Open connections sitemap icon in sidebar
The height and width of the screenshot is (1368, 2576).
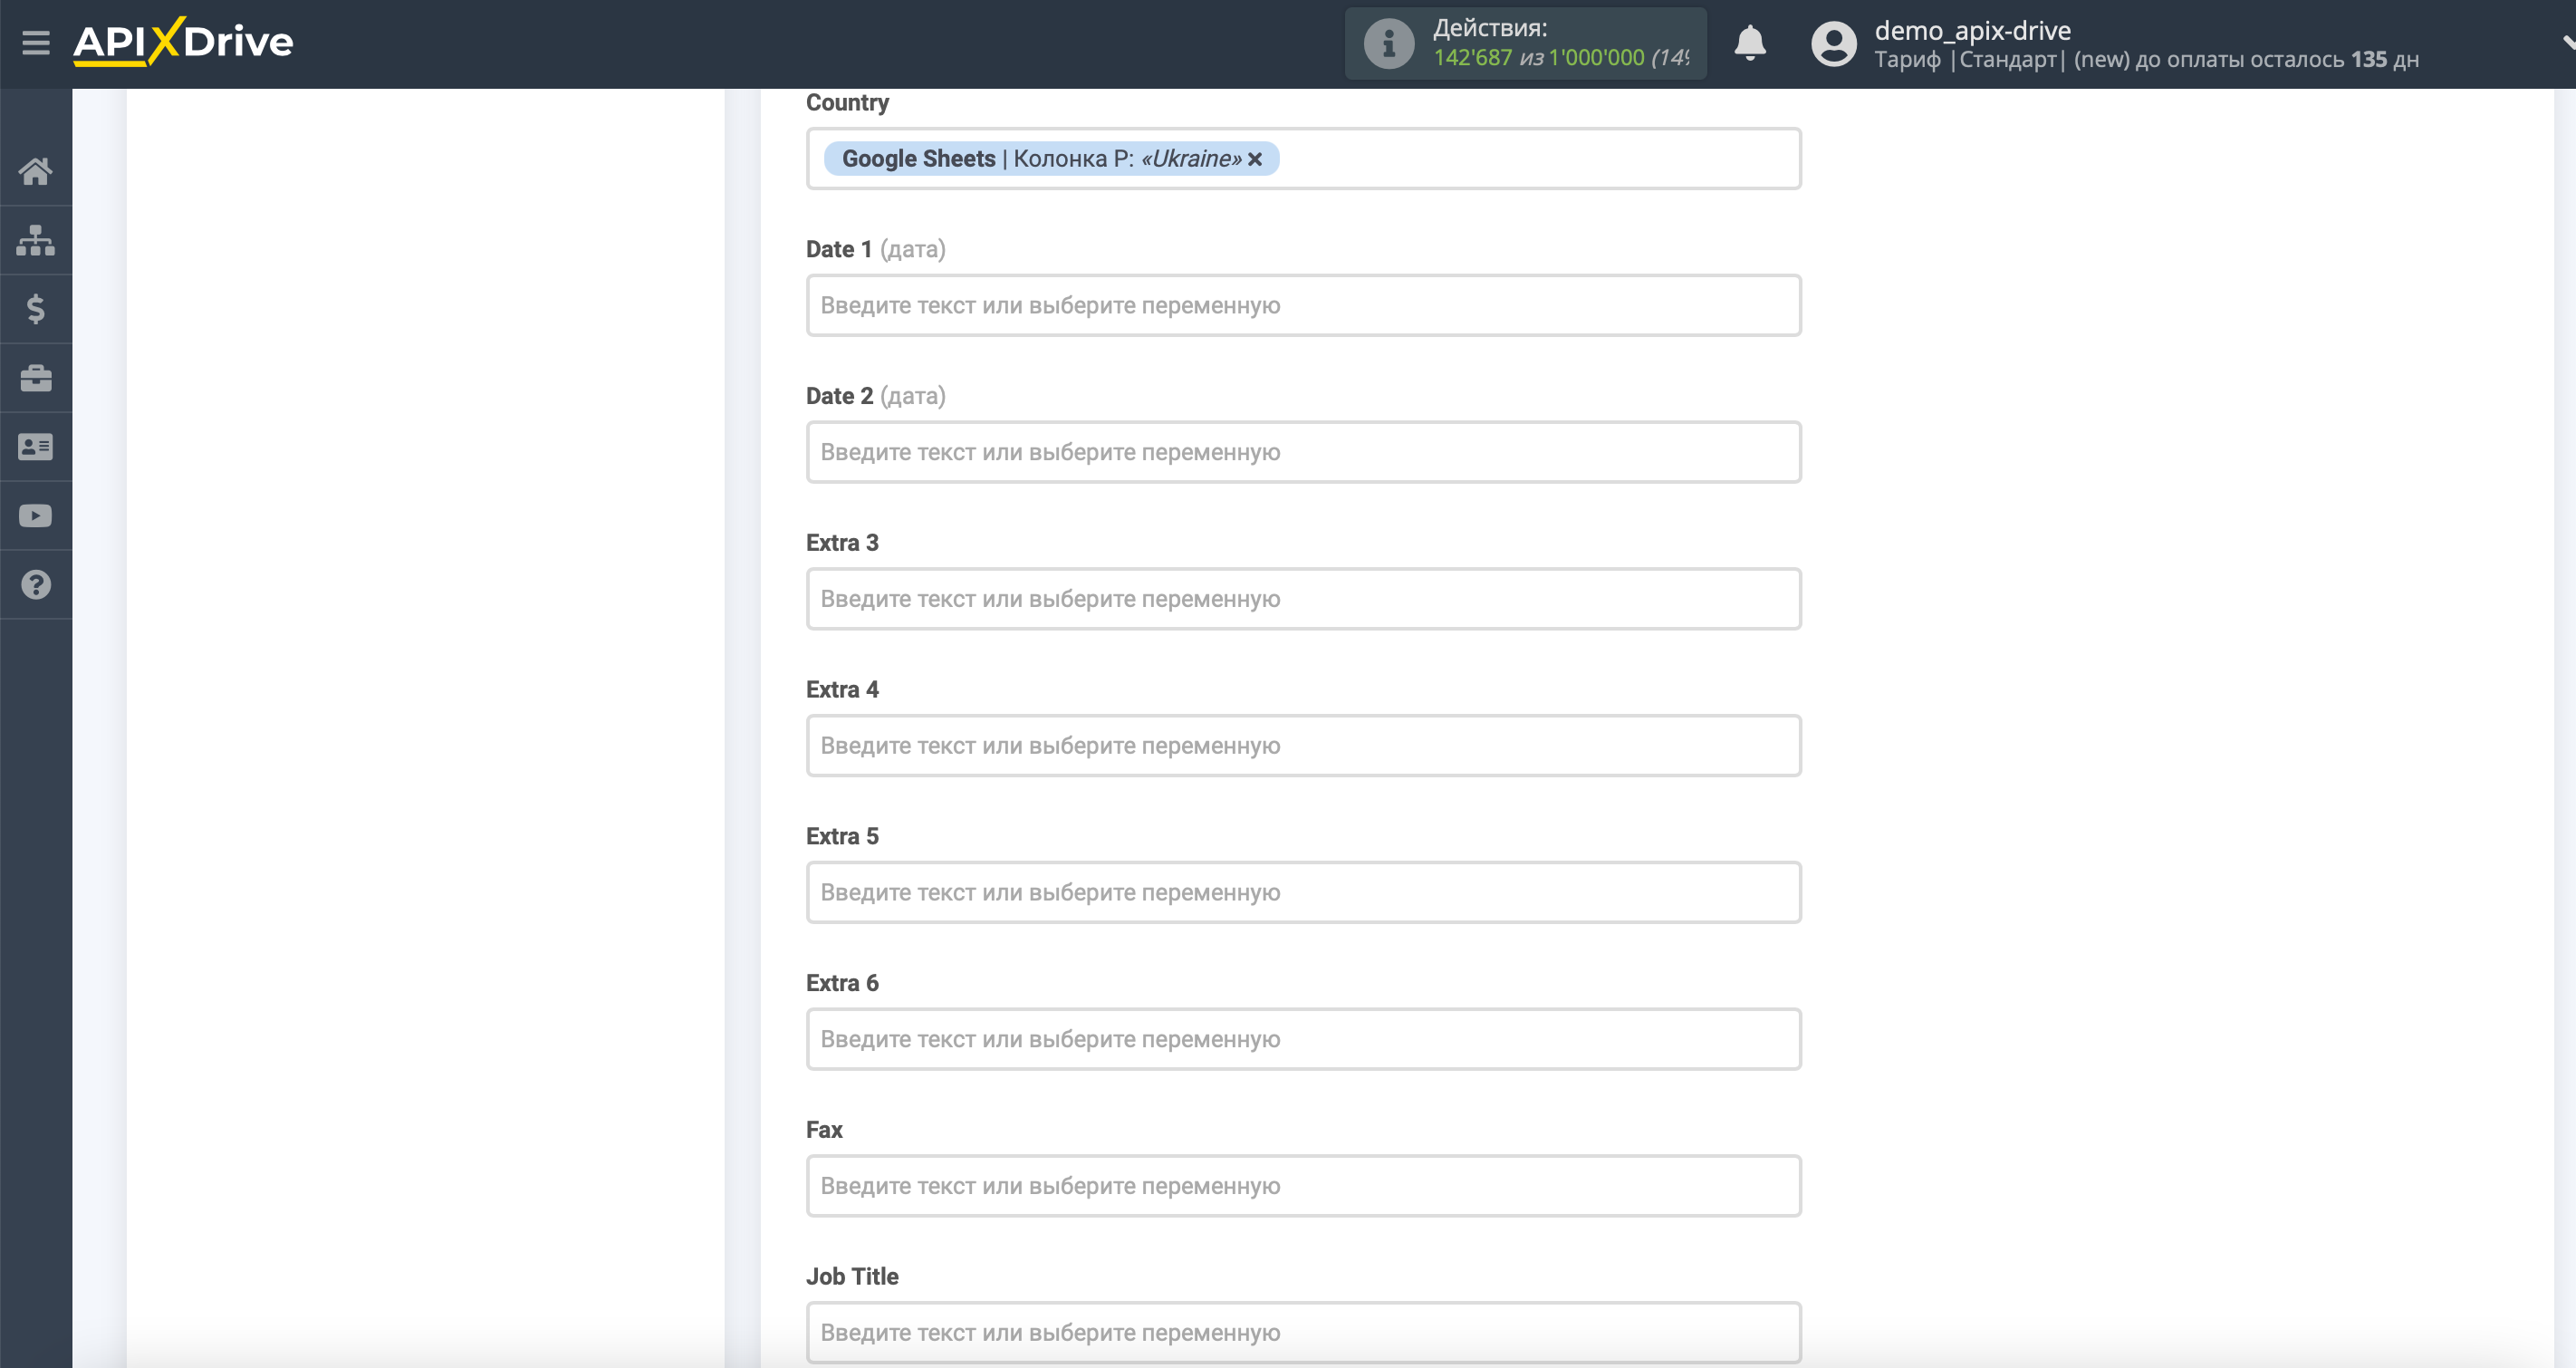36,240
